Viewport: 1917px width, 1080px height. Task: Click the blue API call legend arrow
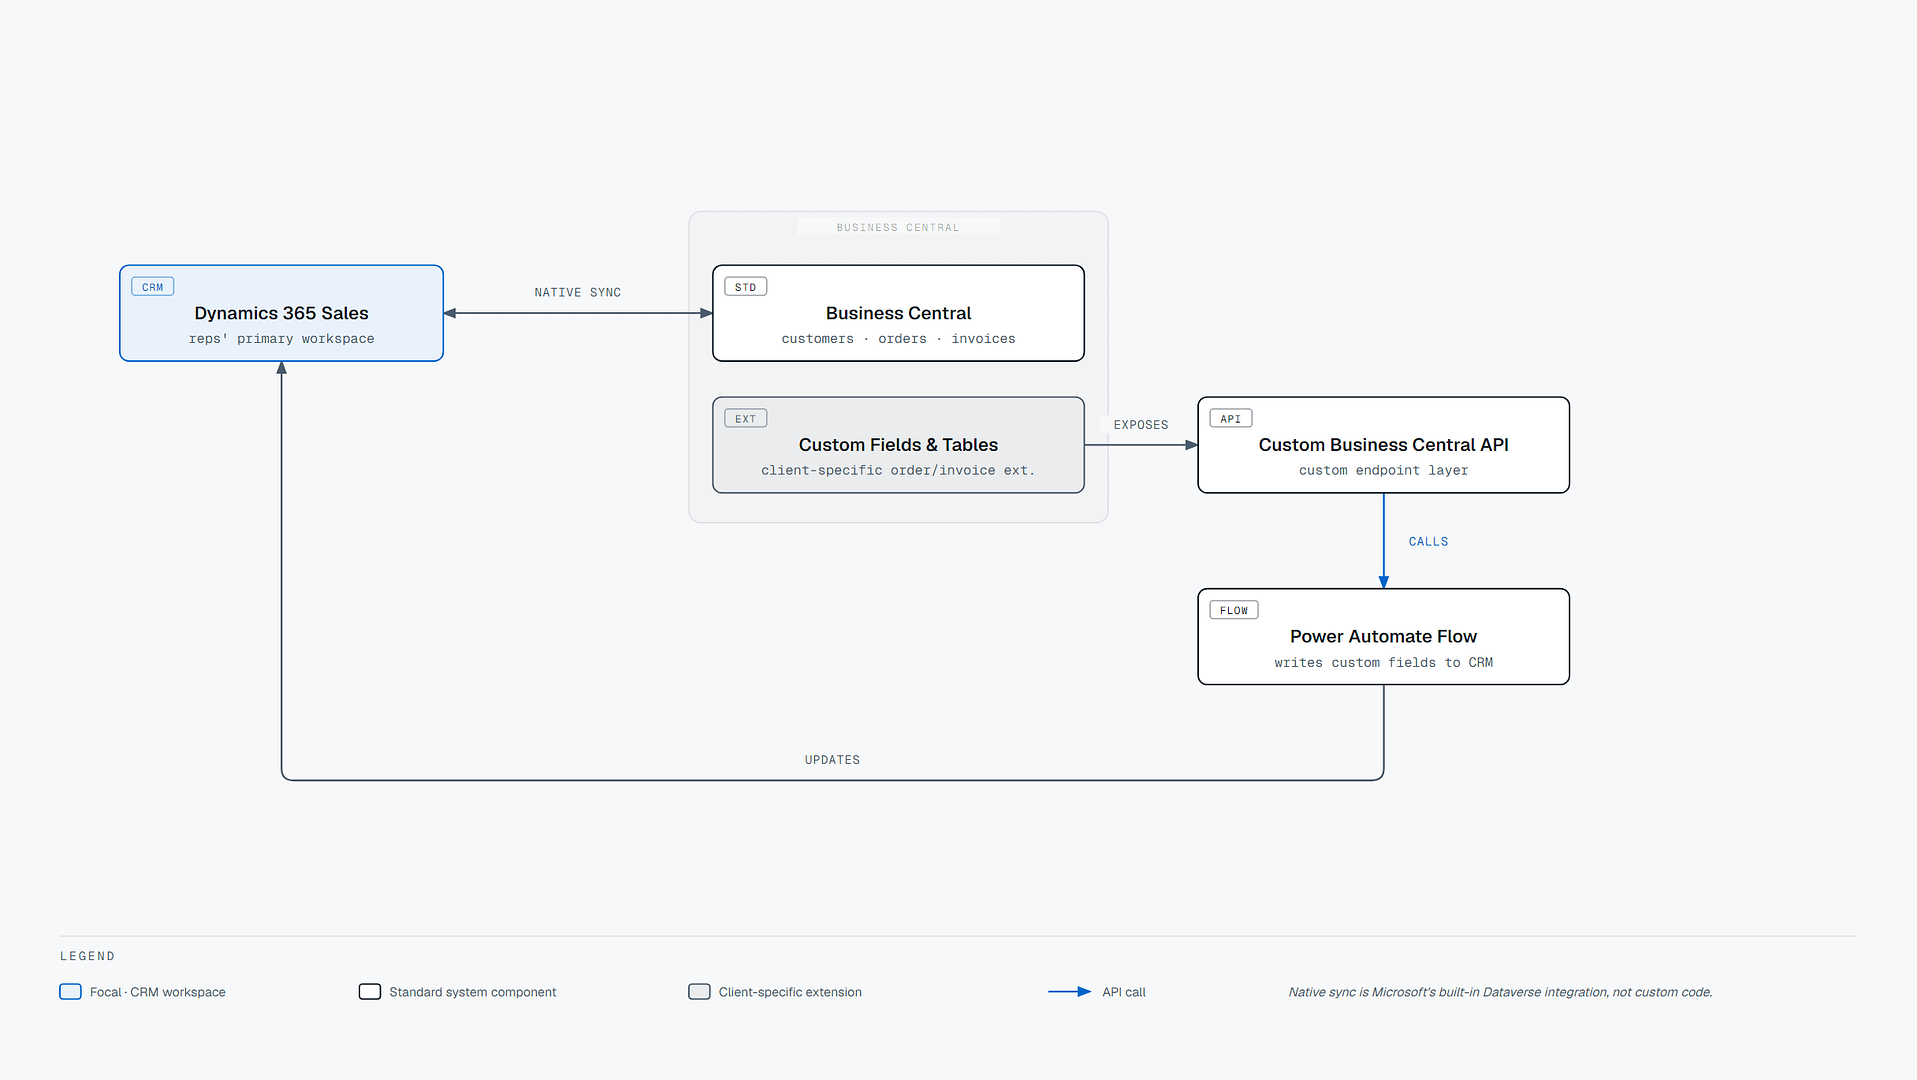click(x=1069, y=992)
